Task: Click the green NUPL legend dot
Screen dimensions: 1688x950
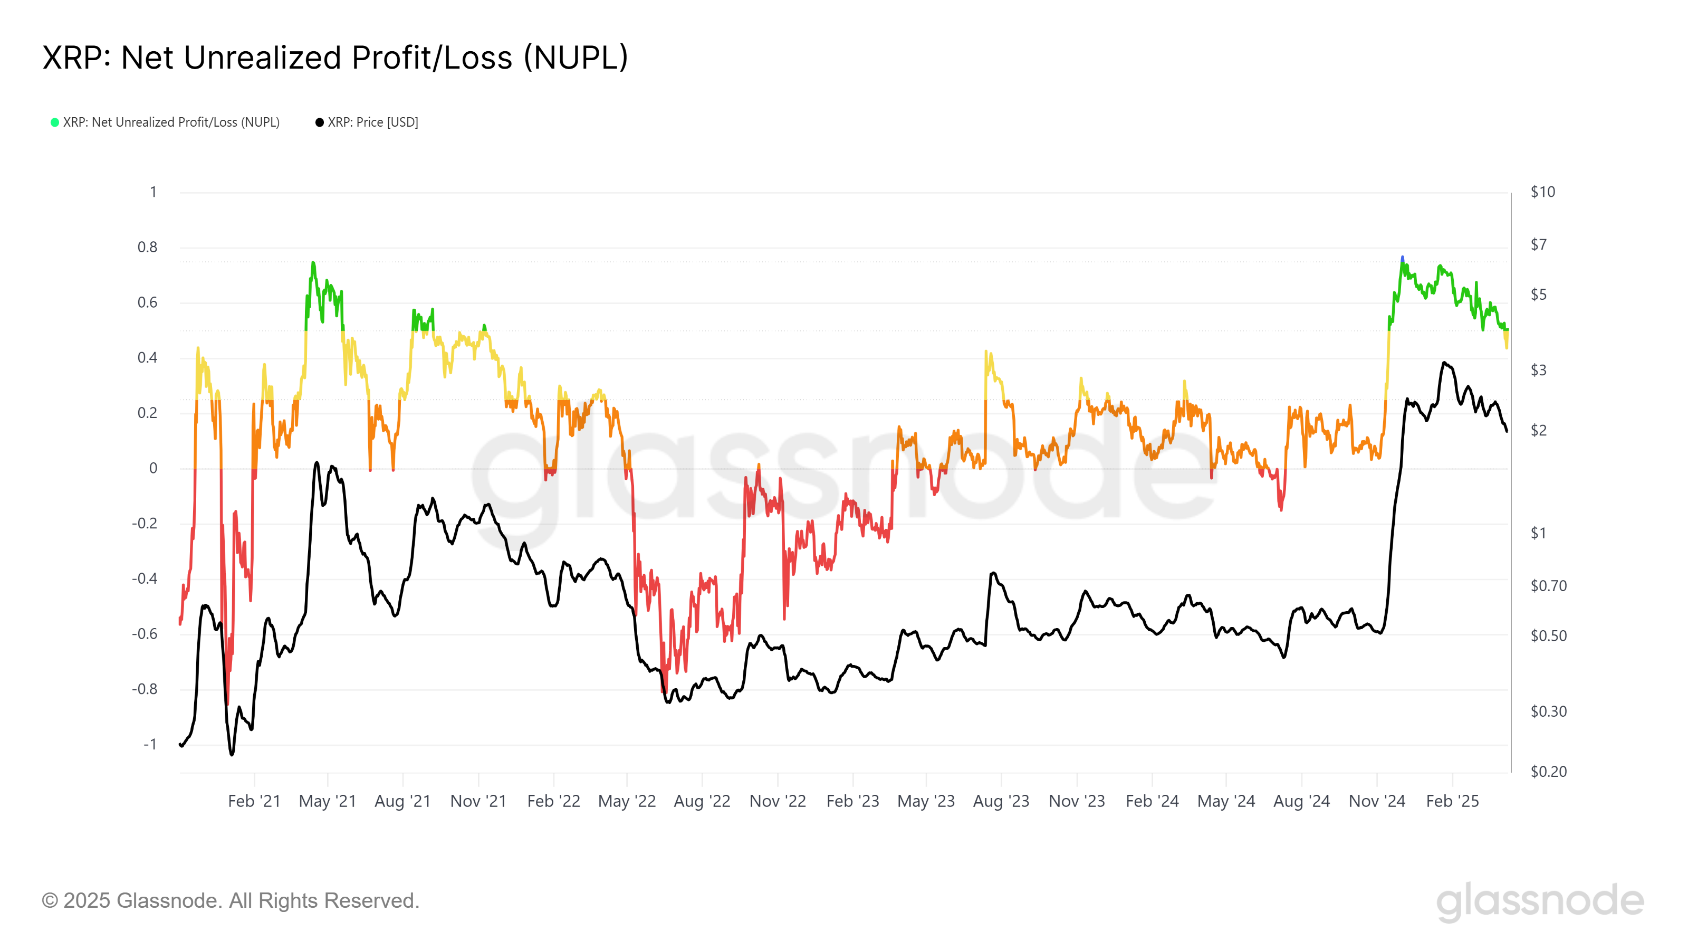Action: coord(55,123)
